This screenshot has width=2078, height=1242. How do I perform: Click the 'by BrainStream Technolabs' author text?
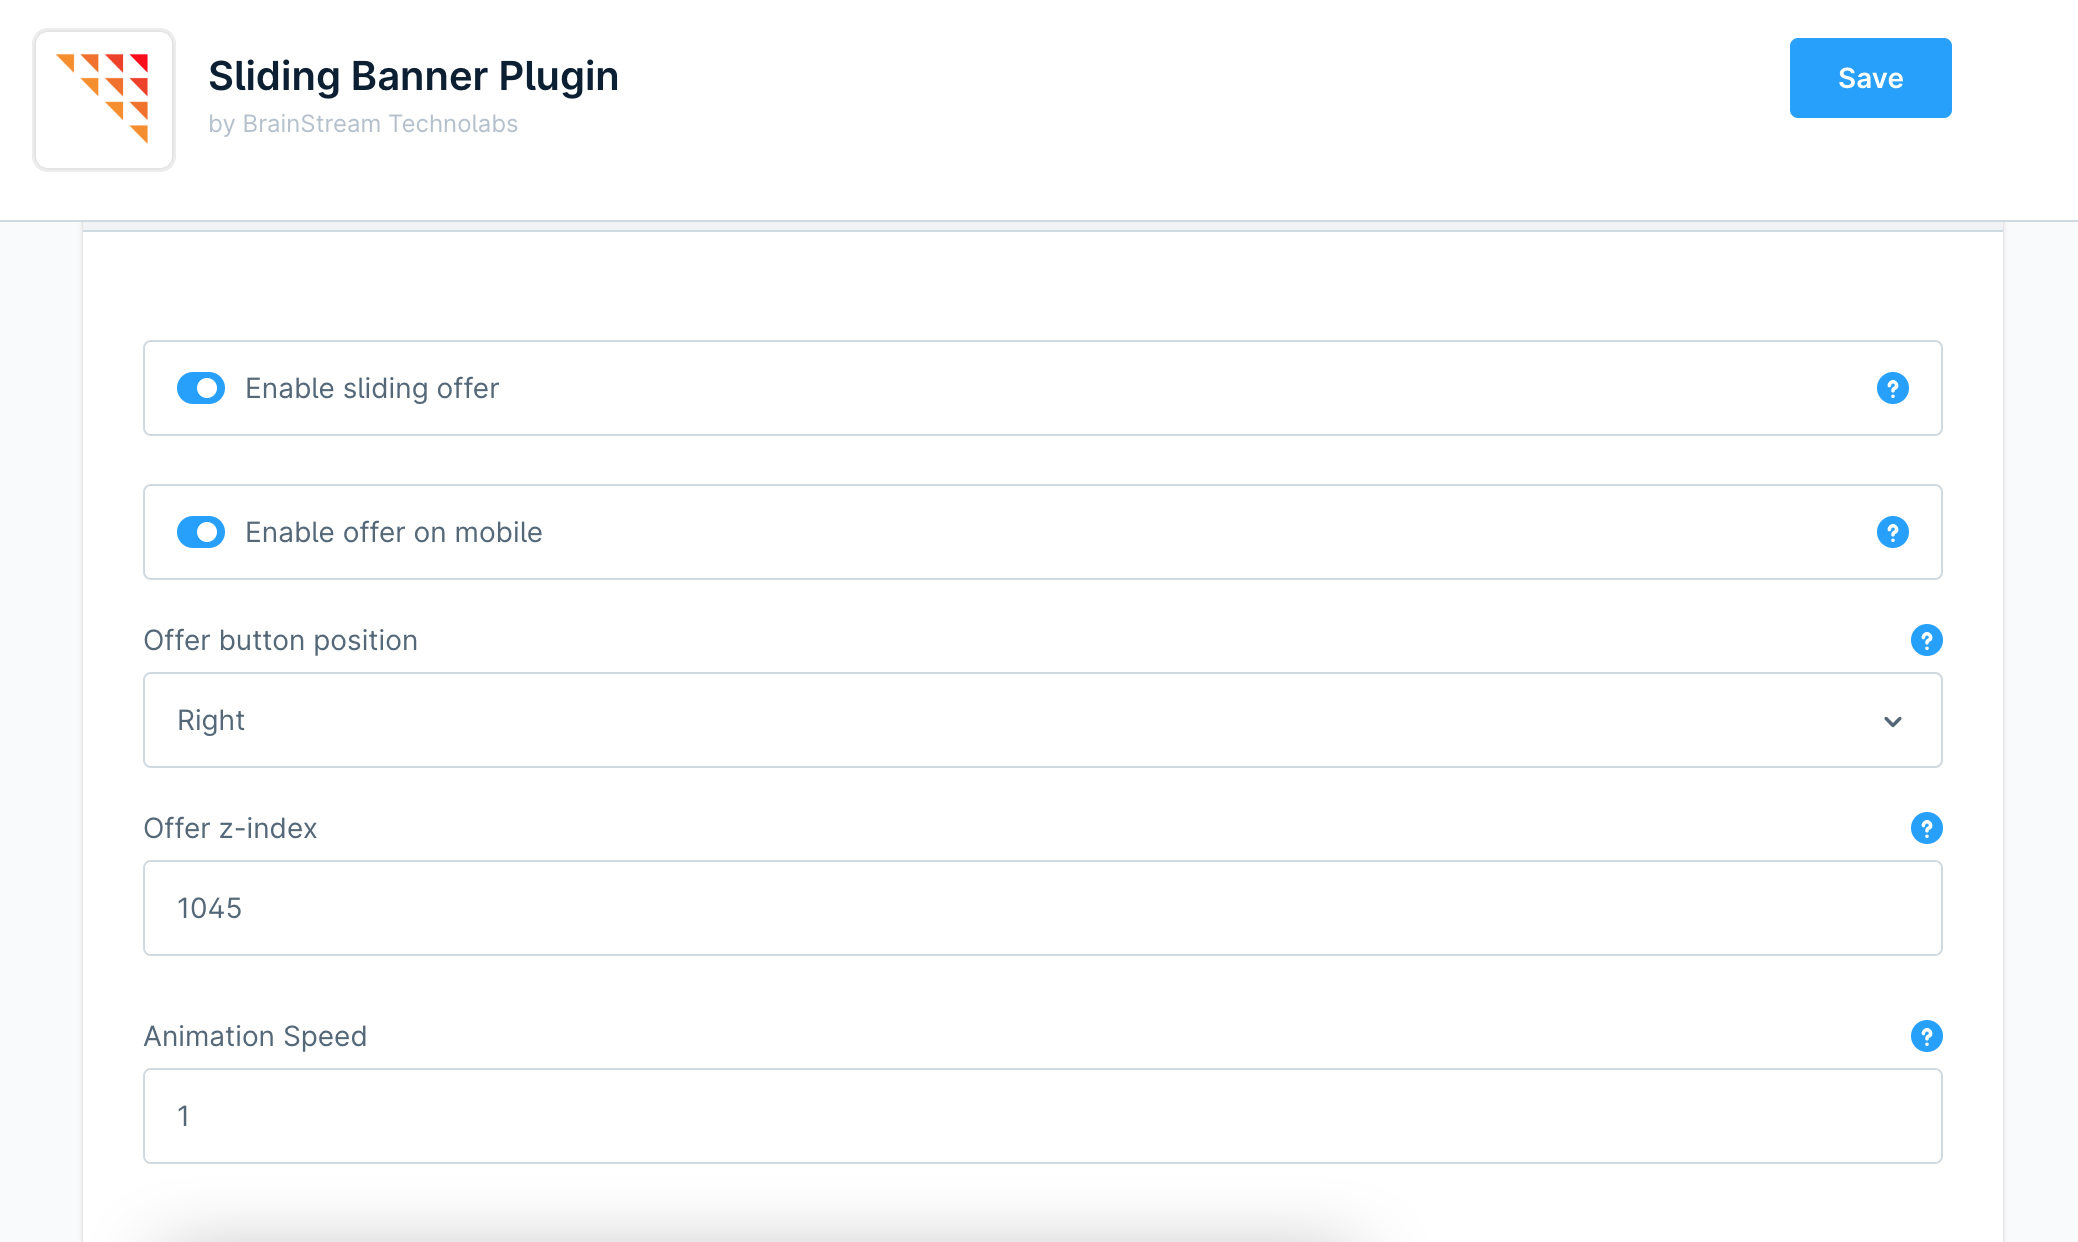tap(363, 124)
